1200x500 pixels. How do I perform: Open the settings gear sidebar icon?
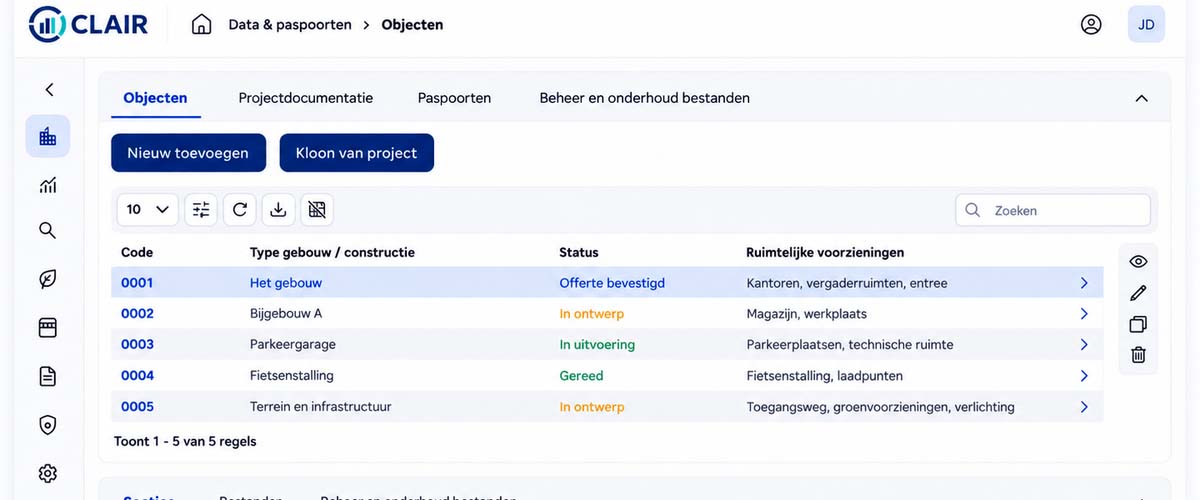48,473
